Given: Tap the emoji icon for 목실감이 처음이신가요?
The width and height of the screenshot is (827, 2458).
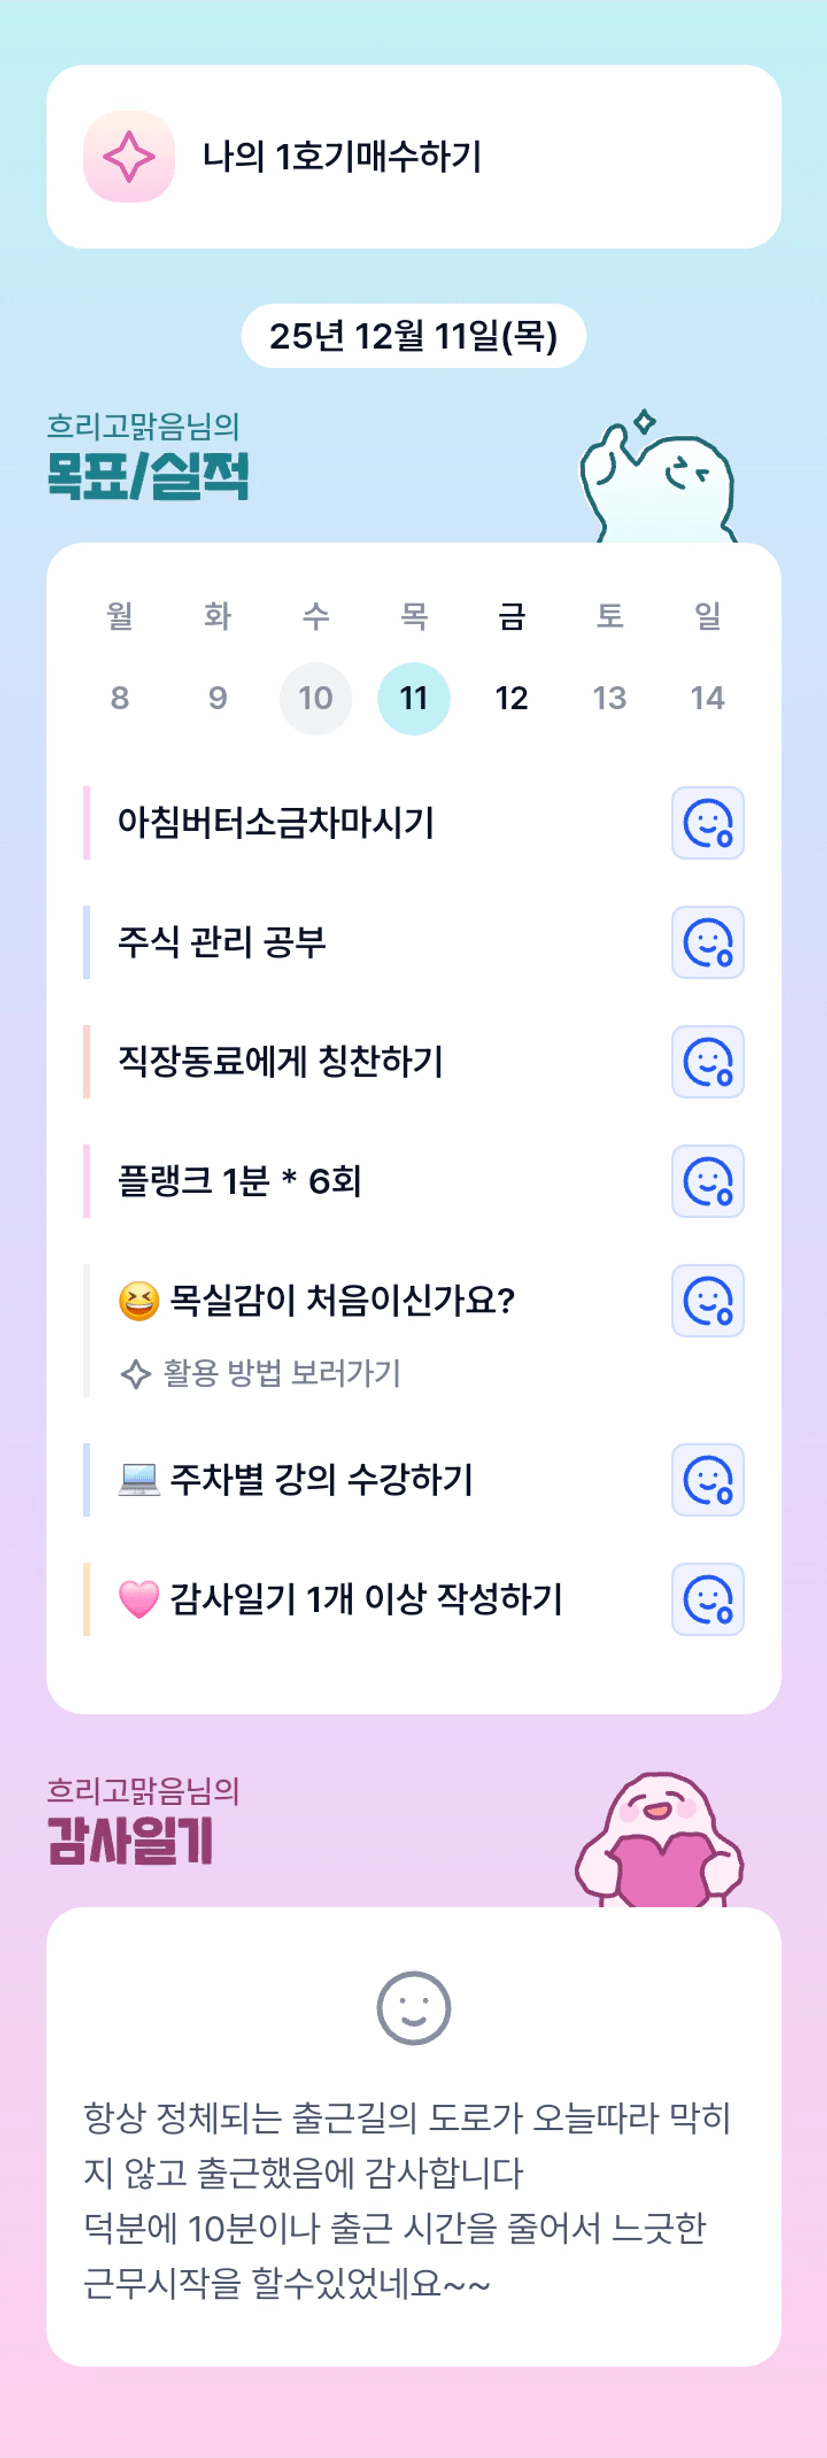Looking at the screenshot, I should click(x=707, y=1300).
